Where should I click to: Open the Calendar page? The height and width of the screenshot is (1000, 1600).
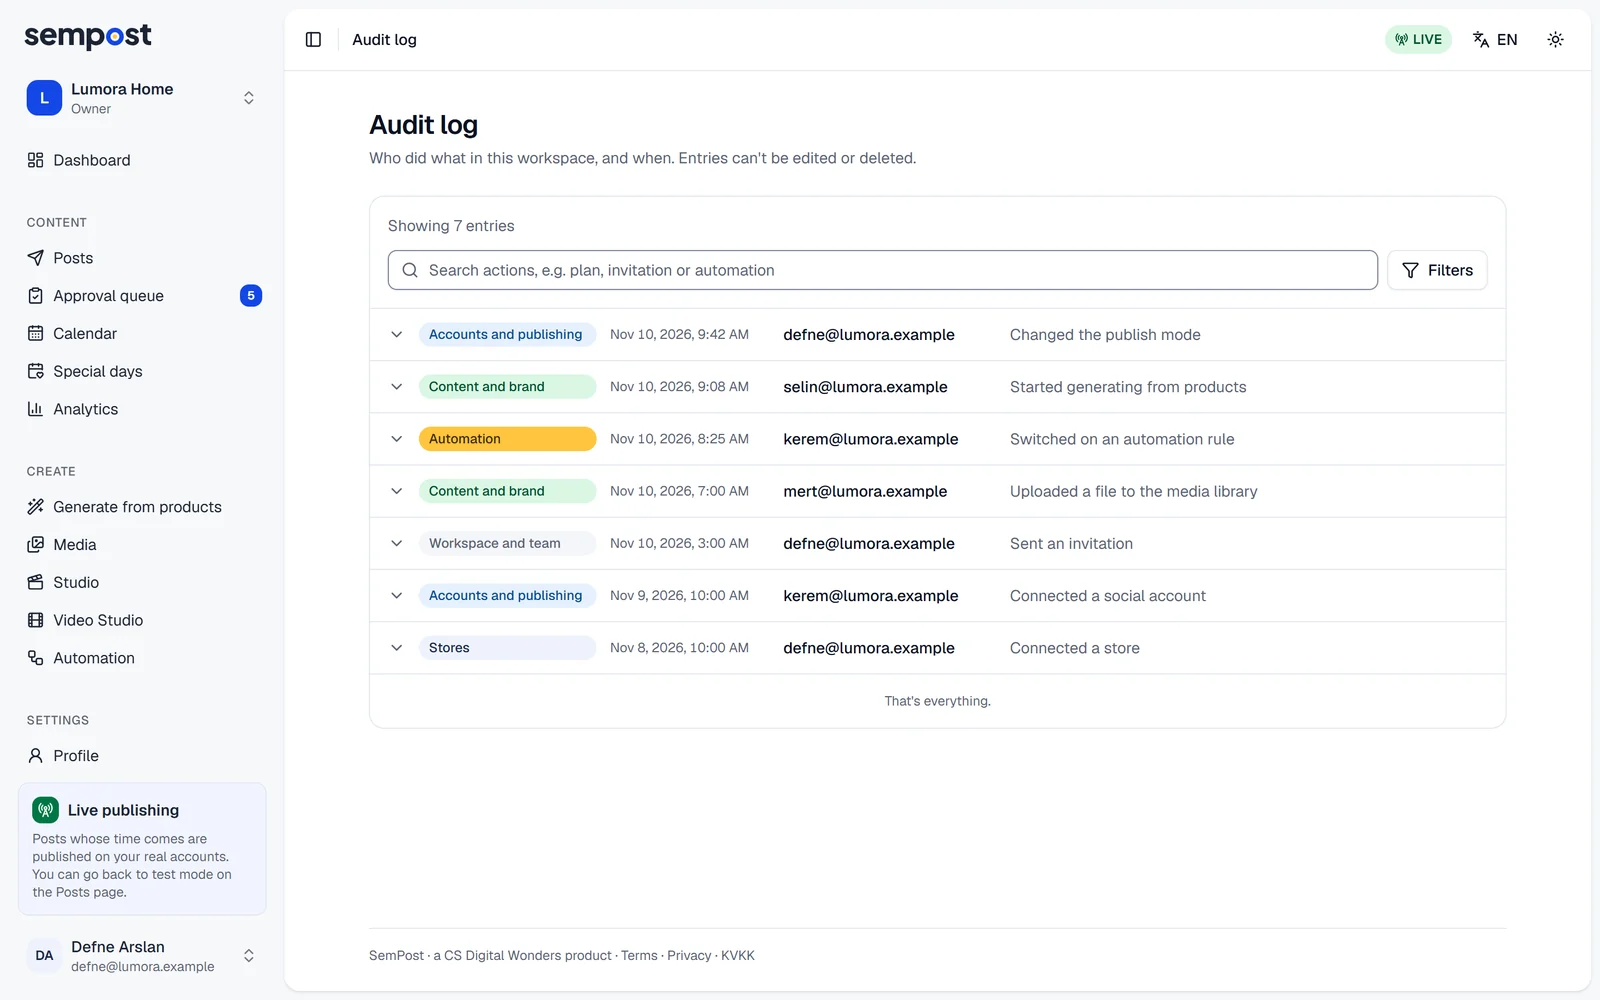[142, 334]
